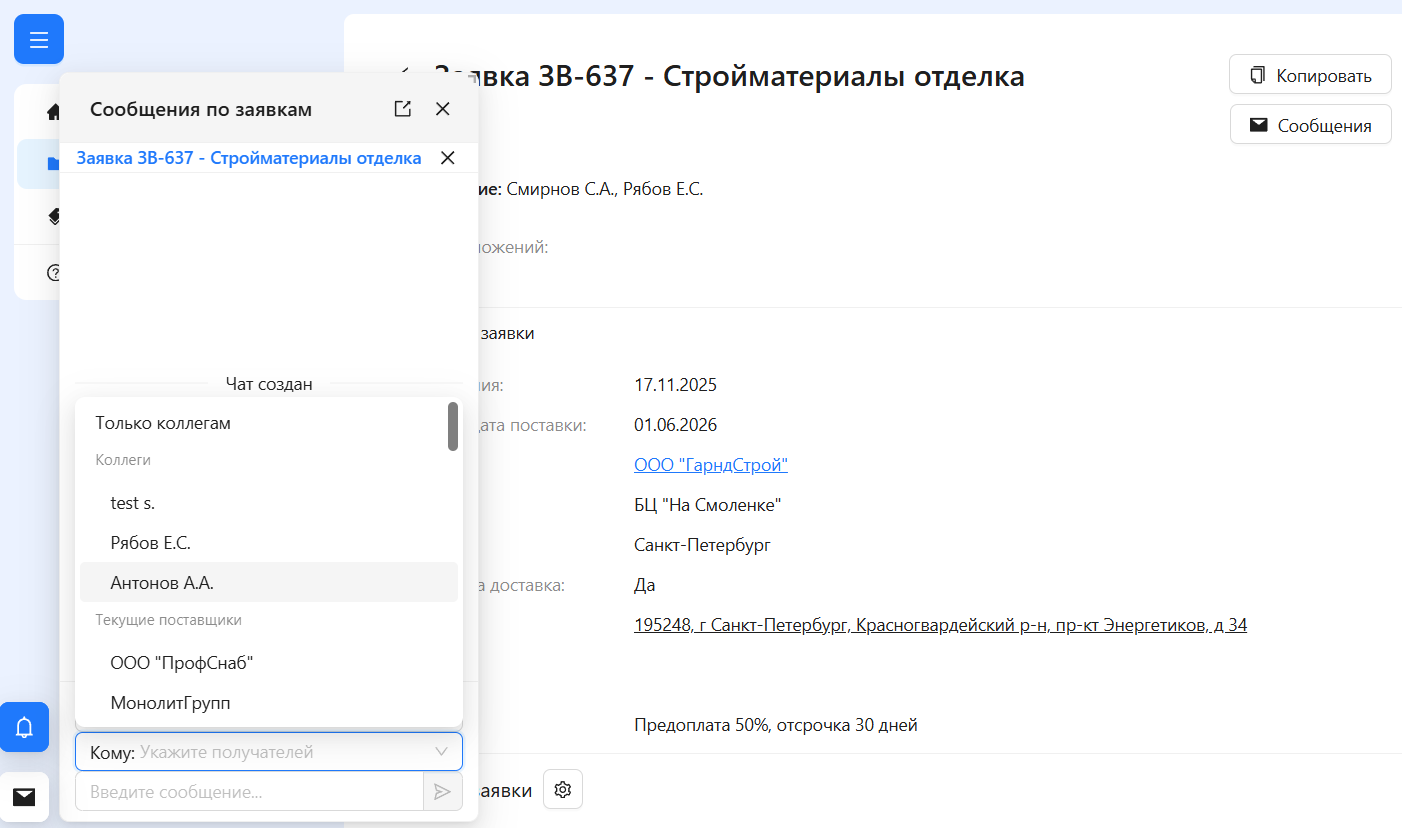Open the mail envelope icon bottom left

(x=24, y=797)
